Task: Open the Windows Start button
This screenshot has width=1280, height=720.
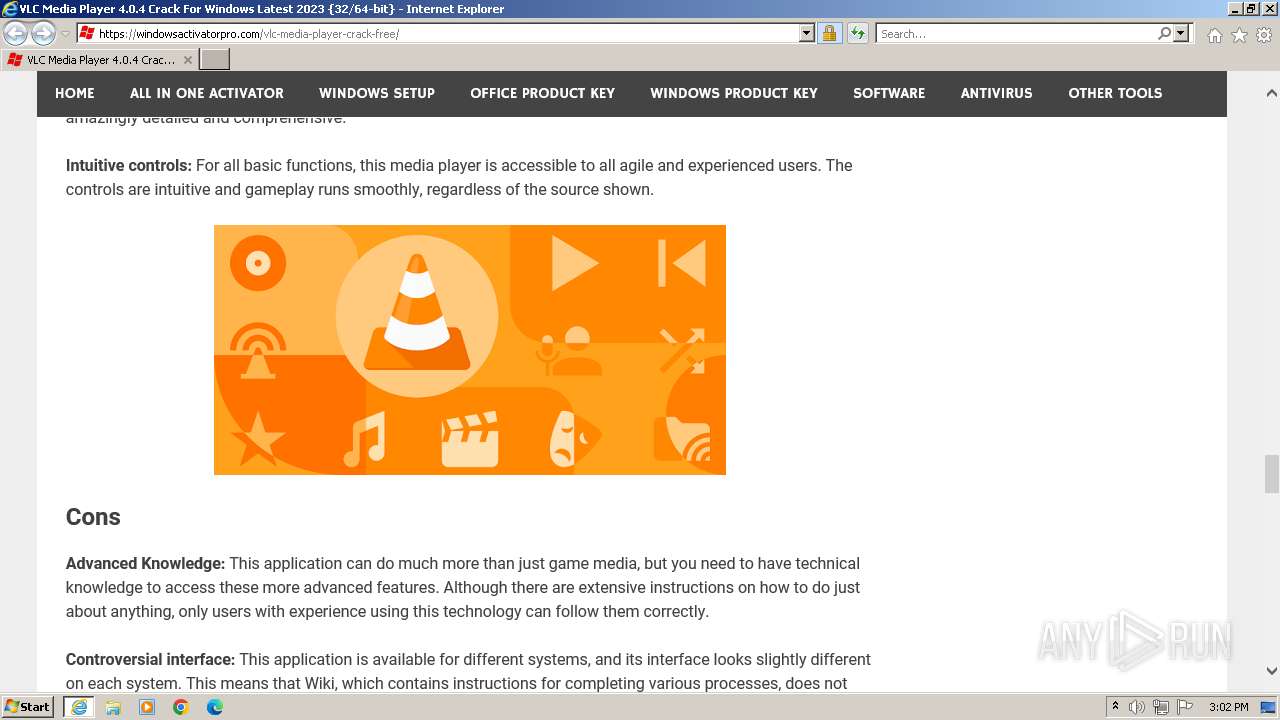Action: coord(28,706)
